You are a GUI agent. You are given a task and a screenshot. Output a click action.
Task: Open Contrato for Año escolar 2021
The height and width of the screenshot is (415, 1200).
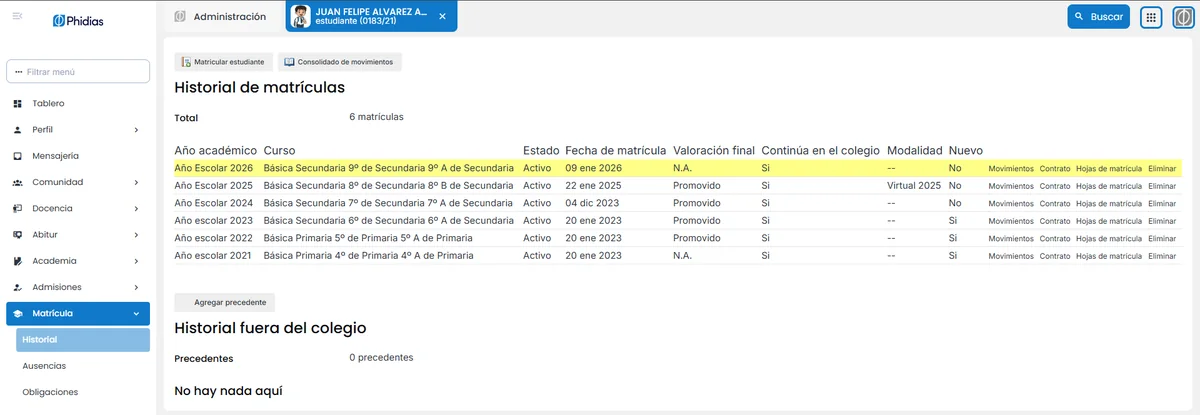1055,256
